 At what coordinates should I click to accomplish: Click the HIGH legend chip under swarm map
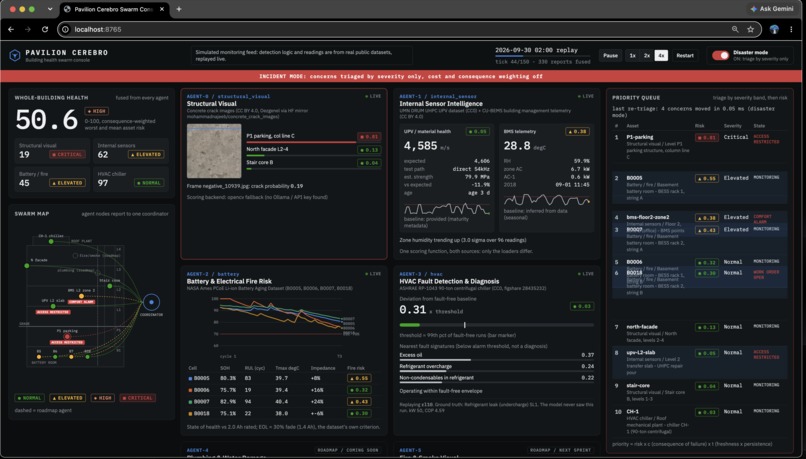point(102,398)
